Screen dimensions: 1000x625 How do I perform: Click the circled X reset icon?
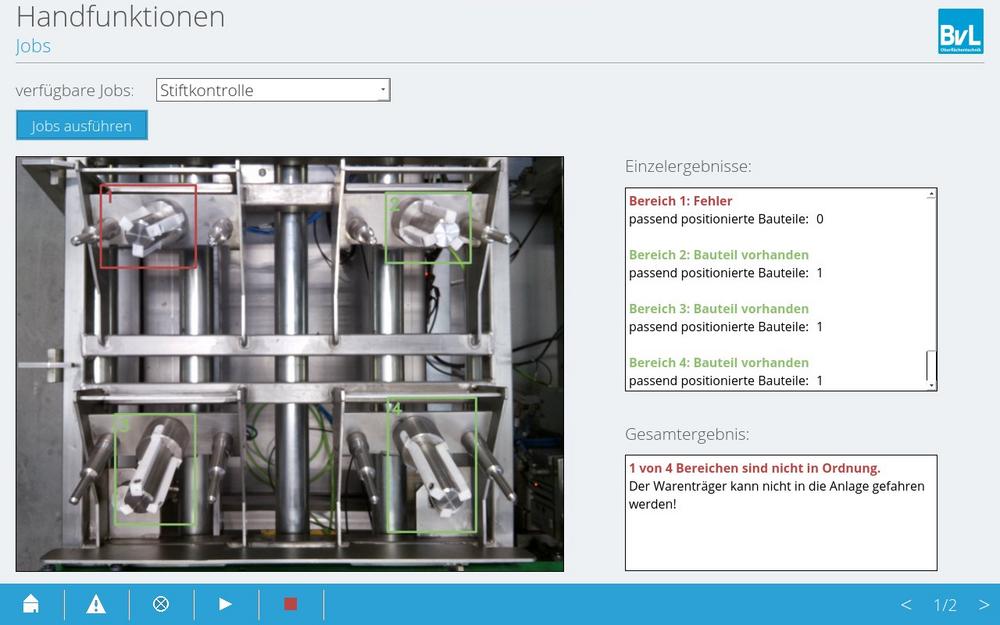coord(161,603)
